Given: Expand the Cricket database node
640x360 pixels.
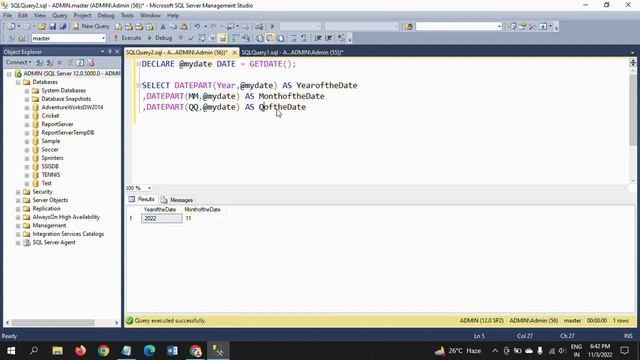Looking at the screenshot, I should (27, 116).
